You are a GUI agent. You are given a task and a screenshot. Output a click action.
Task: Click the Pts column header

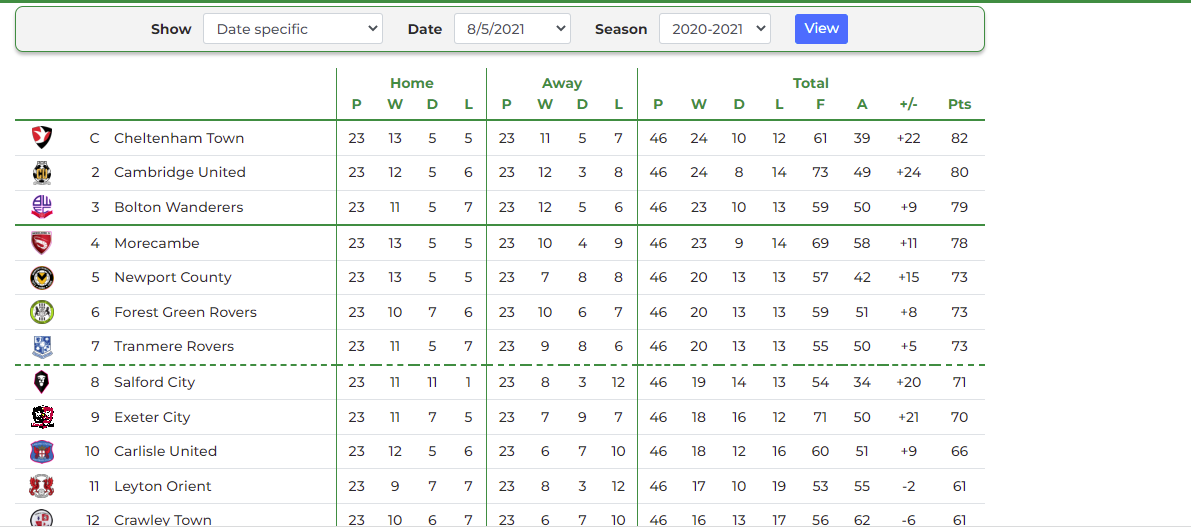tap(959, 105)
